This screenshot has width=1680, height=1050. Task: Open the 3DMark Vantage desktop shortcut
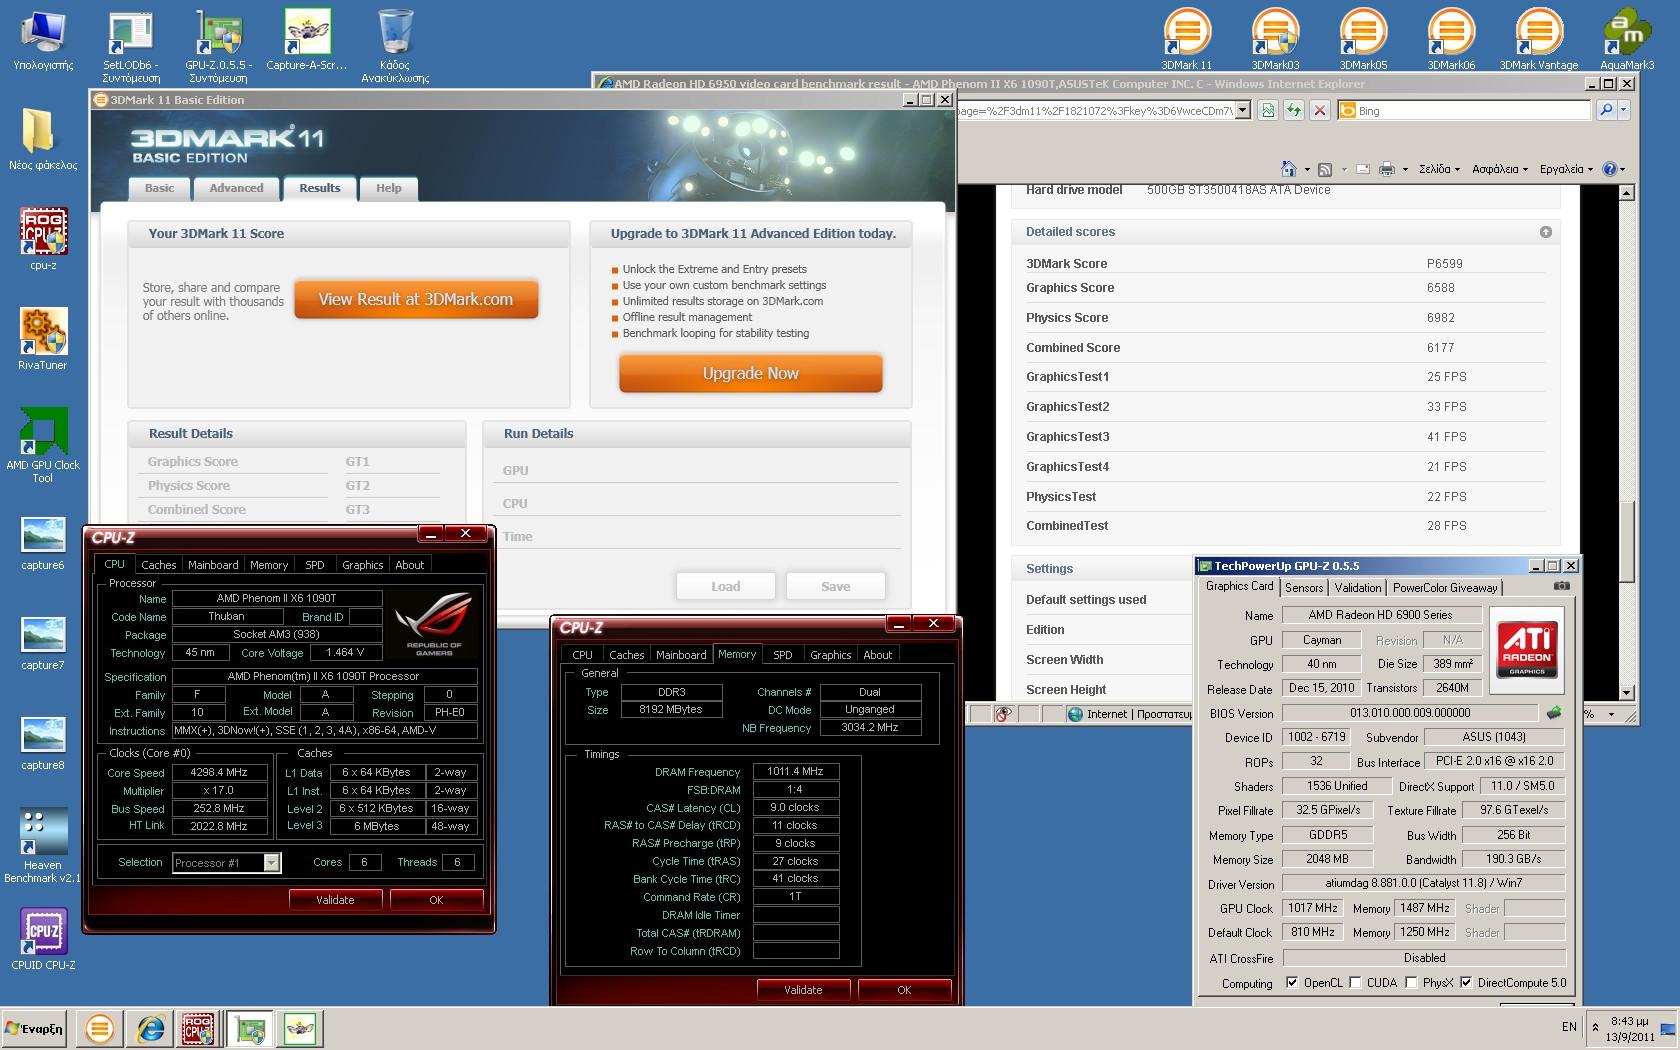tap(1539, 39)
